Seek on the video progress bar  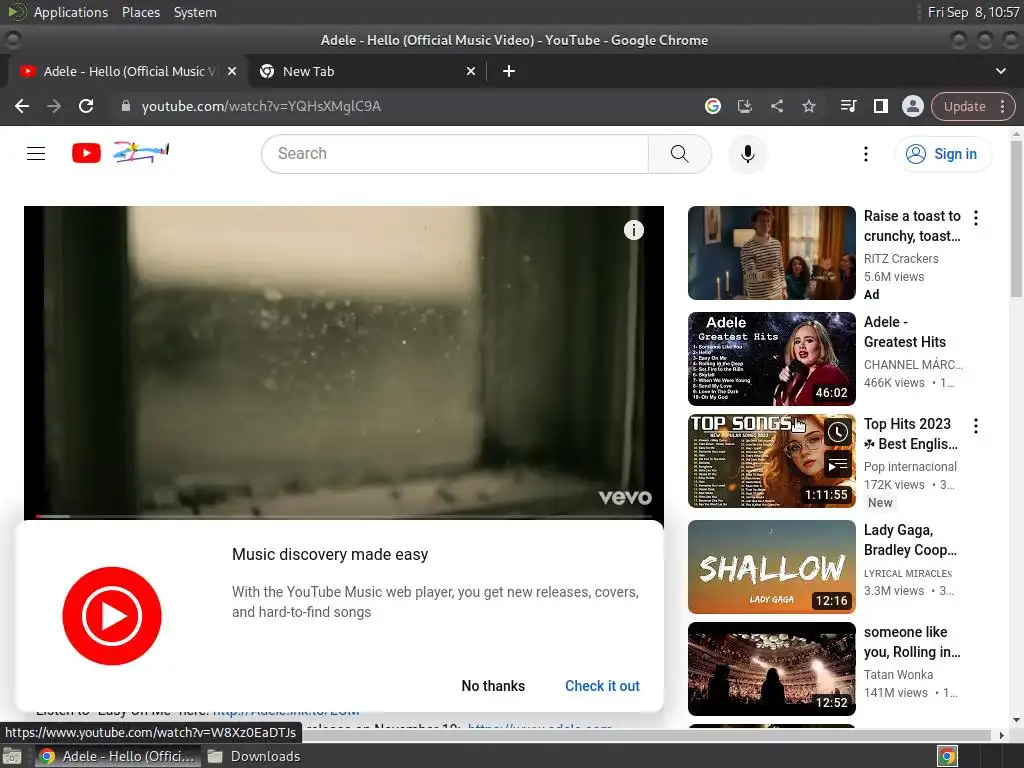coord(344,516)
